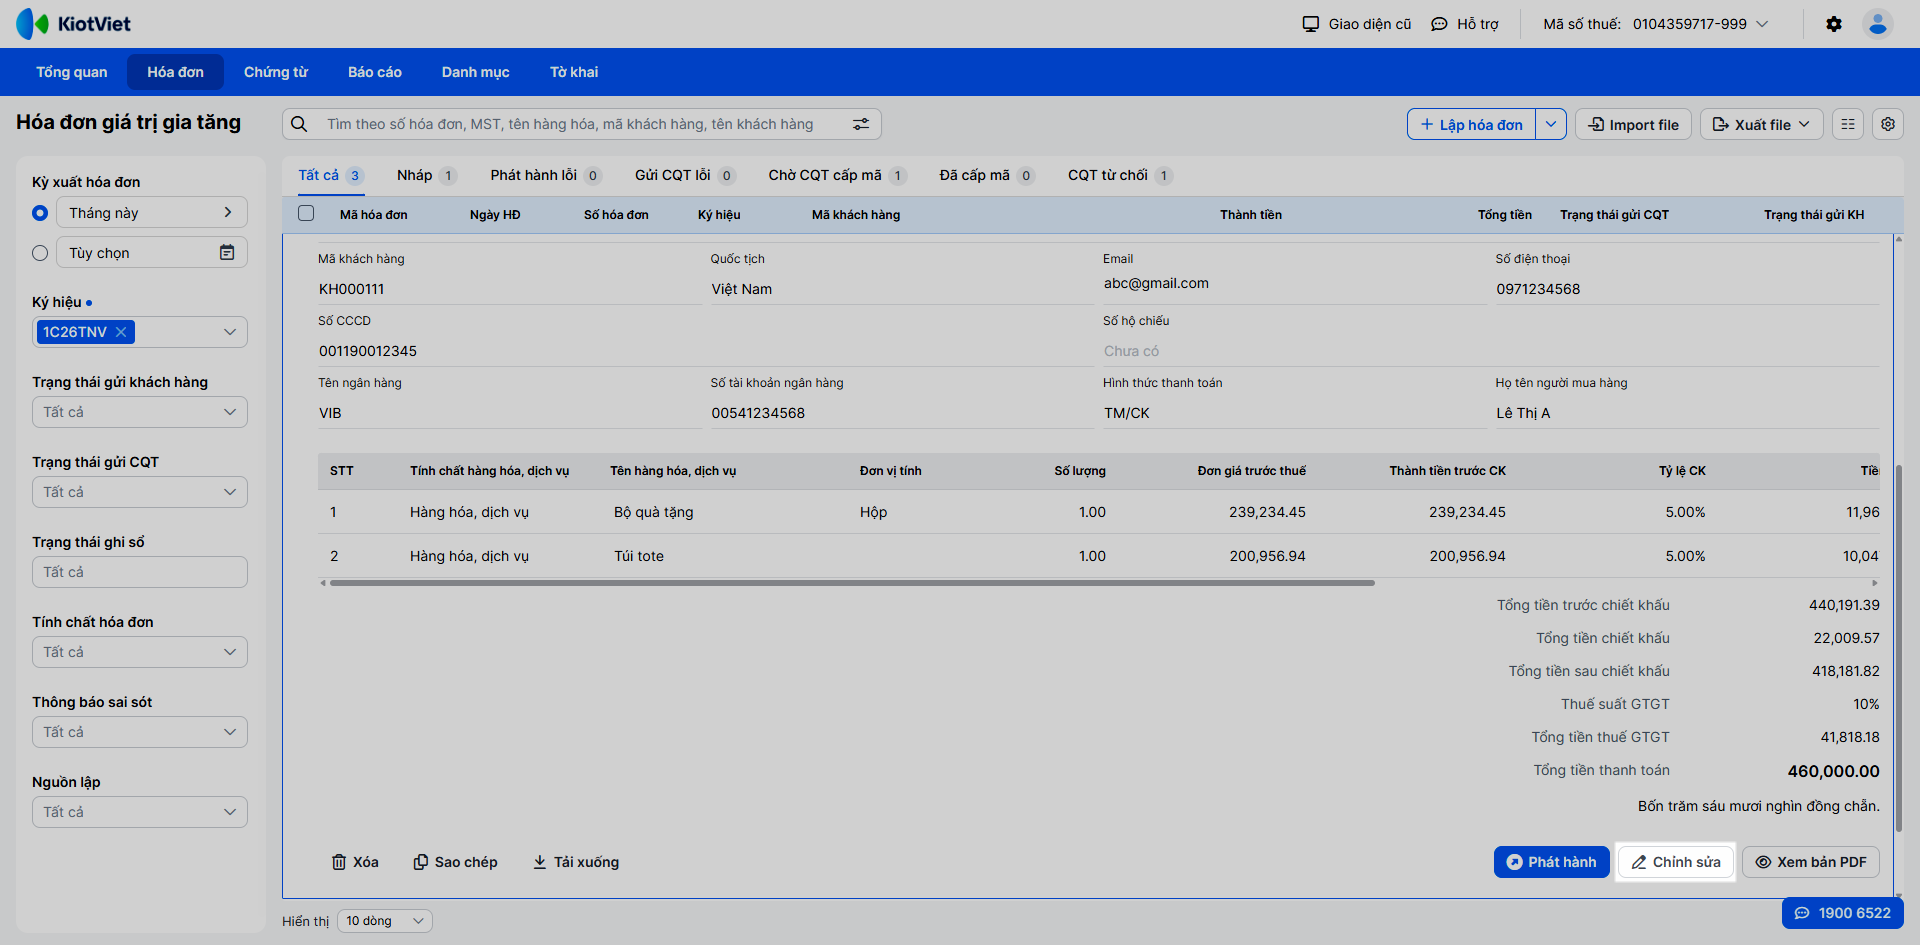The width and height of the screenshot is (1920, 945).
Task: Click the Import file button
Action: click(x=1634, y=124)
